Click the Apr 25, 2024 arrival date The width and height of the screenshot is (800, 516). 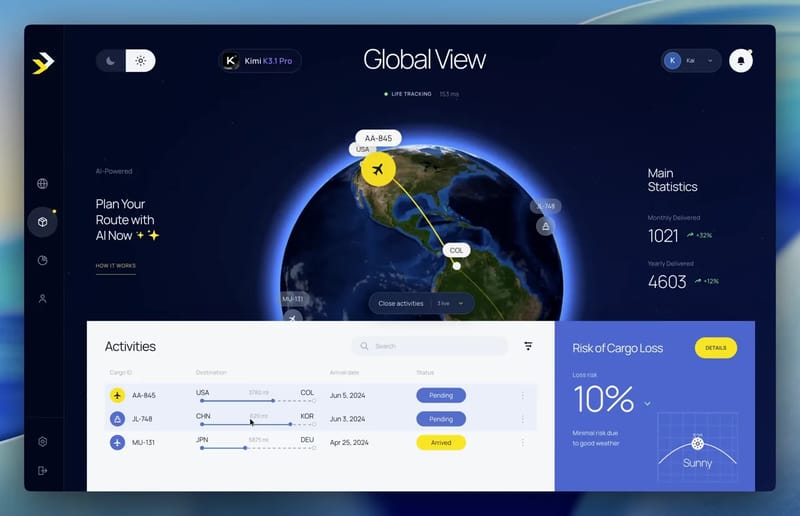pos(349,442)
